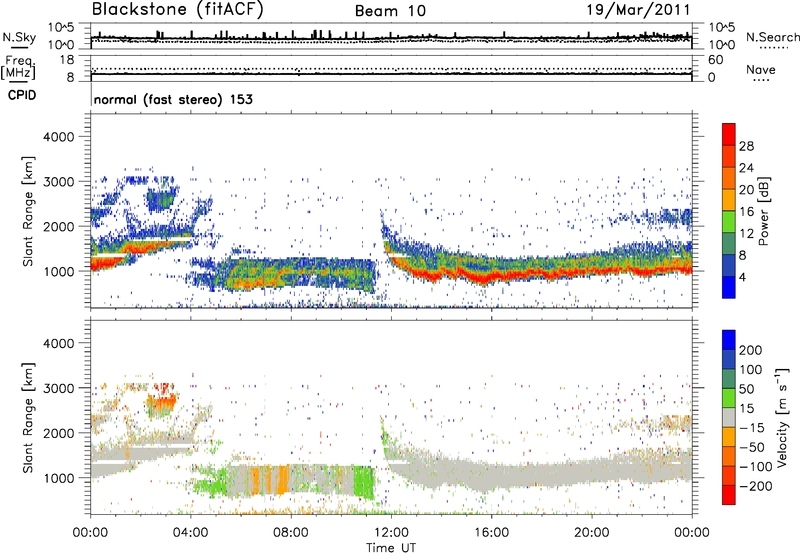Click value "−200" on the Velocity scale
The width and height of the screenshot is (800, 554).
pyautogui.click(x=756, y=486)
